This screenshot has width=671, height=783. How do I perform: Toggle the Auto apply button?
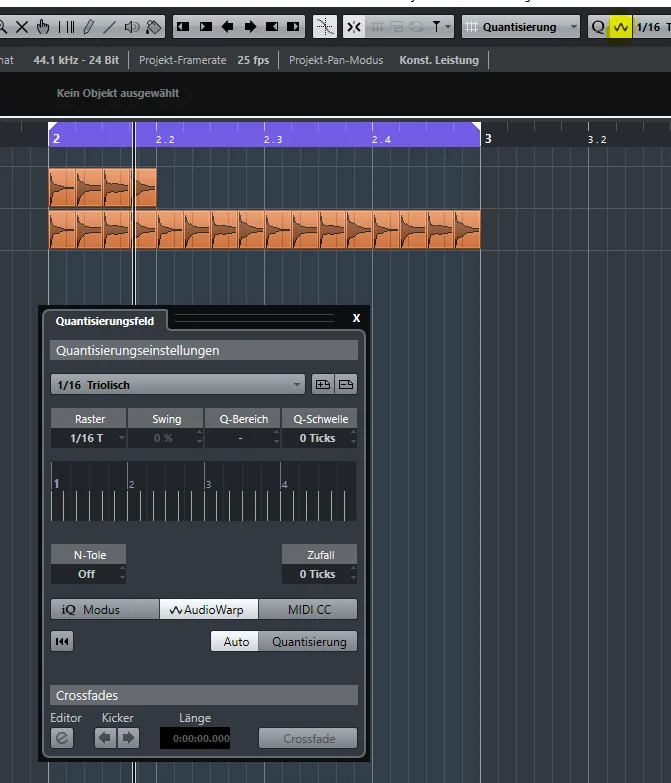coord(235,641)
